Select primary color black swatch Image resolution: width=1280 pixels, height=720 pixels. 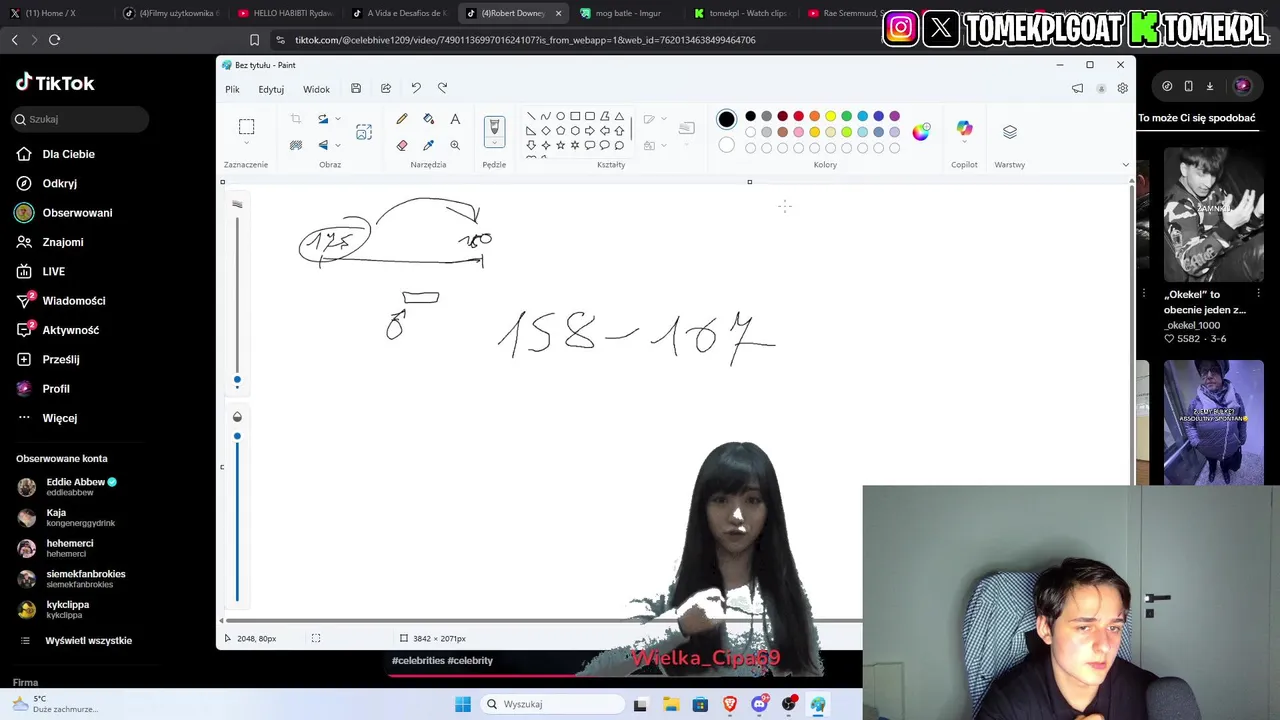click(727, 120)
